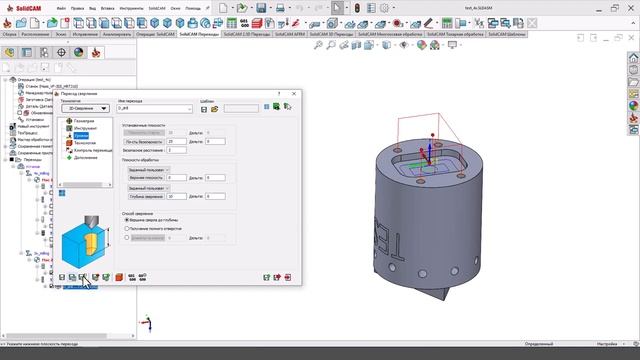Click the clearance plane button in the dialog
Image resolution: width=640 pixels, height=360 pixels.
click(144, 142)
